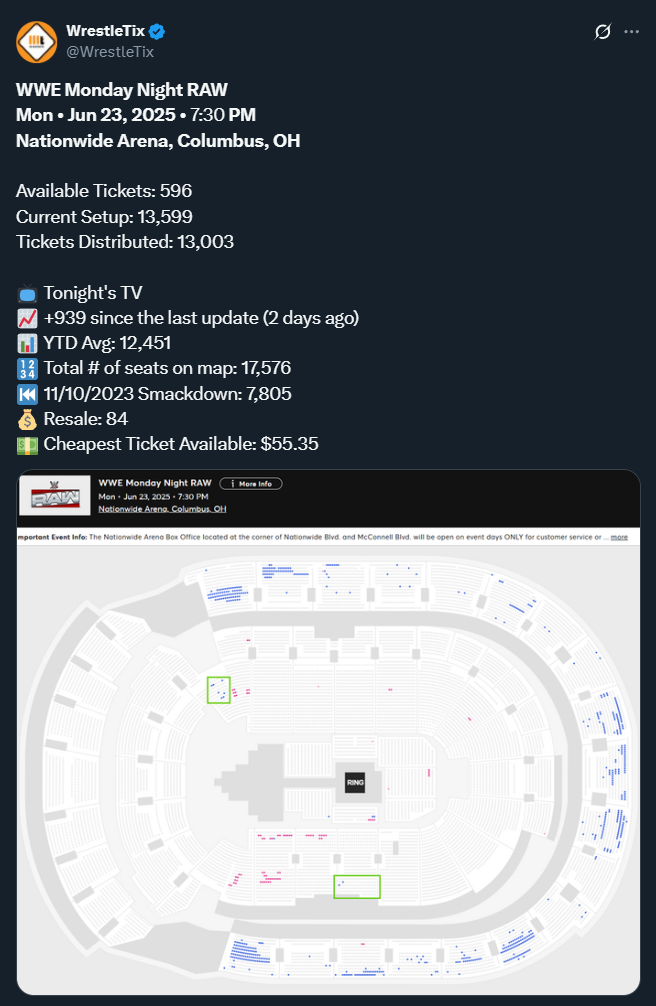This screenshot has height=1006, width=656.
Task: Click the TV emoji beside Tonight's TV
Action: click(x=27, y=293)
